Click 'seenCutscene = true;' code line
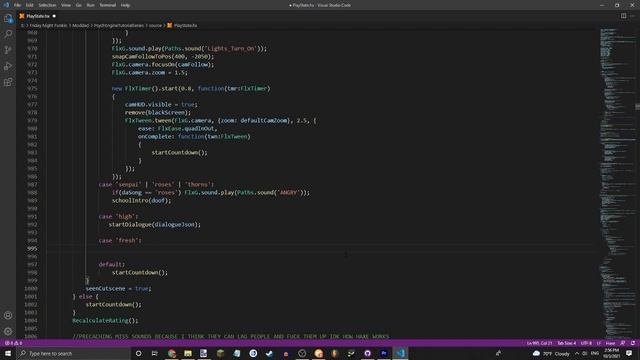This screenshot has height=360, width=640. (118, 289)
